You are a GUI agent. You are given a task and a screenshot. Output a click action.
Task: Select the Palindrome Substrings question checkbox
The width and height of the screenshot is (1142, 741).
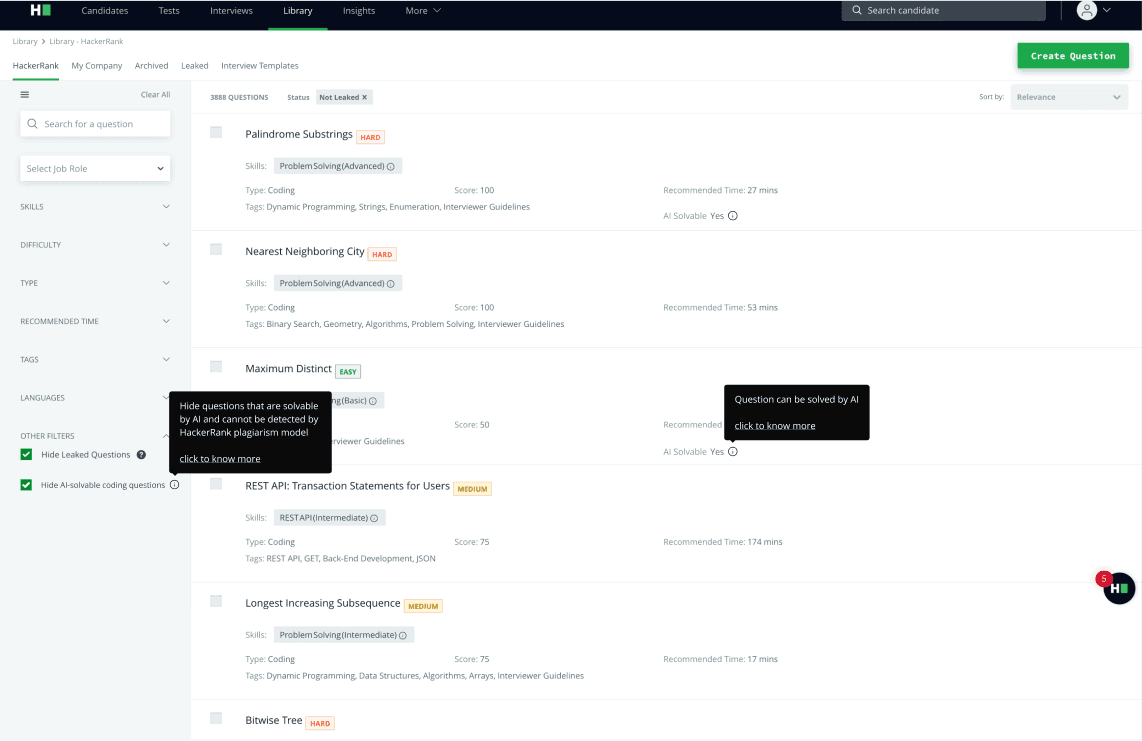click(216, 132)
